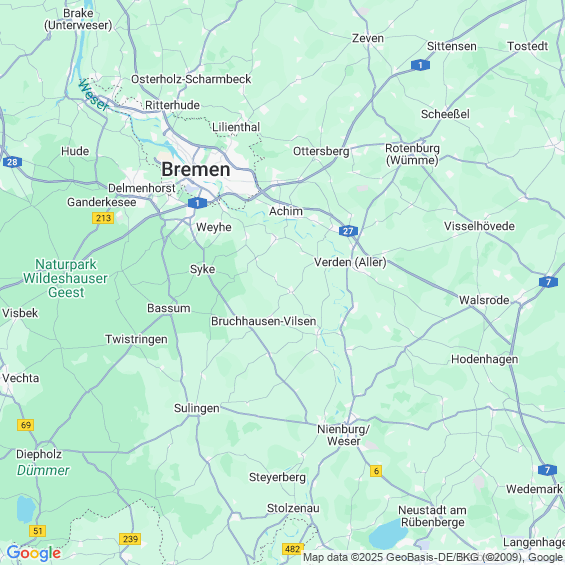Click the yellow 69 road shield
This screenshot has width=565, height=565.
[x=26, y=425]
